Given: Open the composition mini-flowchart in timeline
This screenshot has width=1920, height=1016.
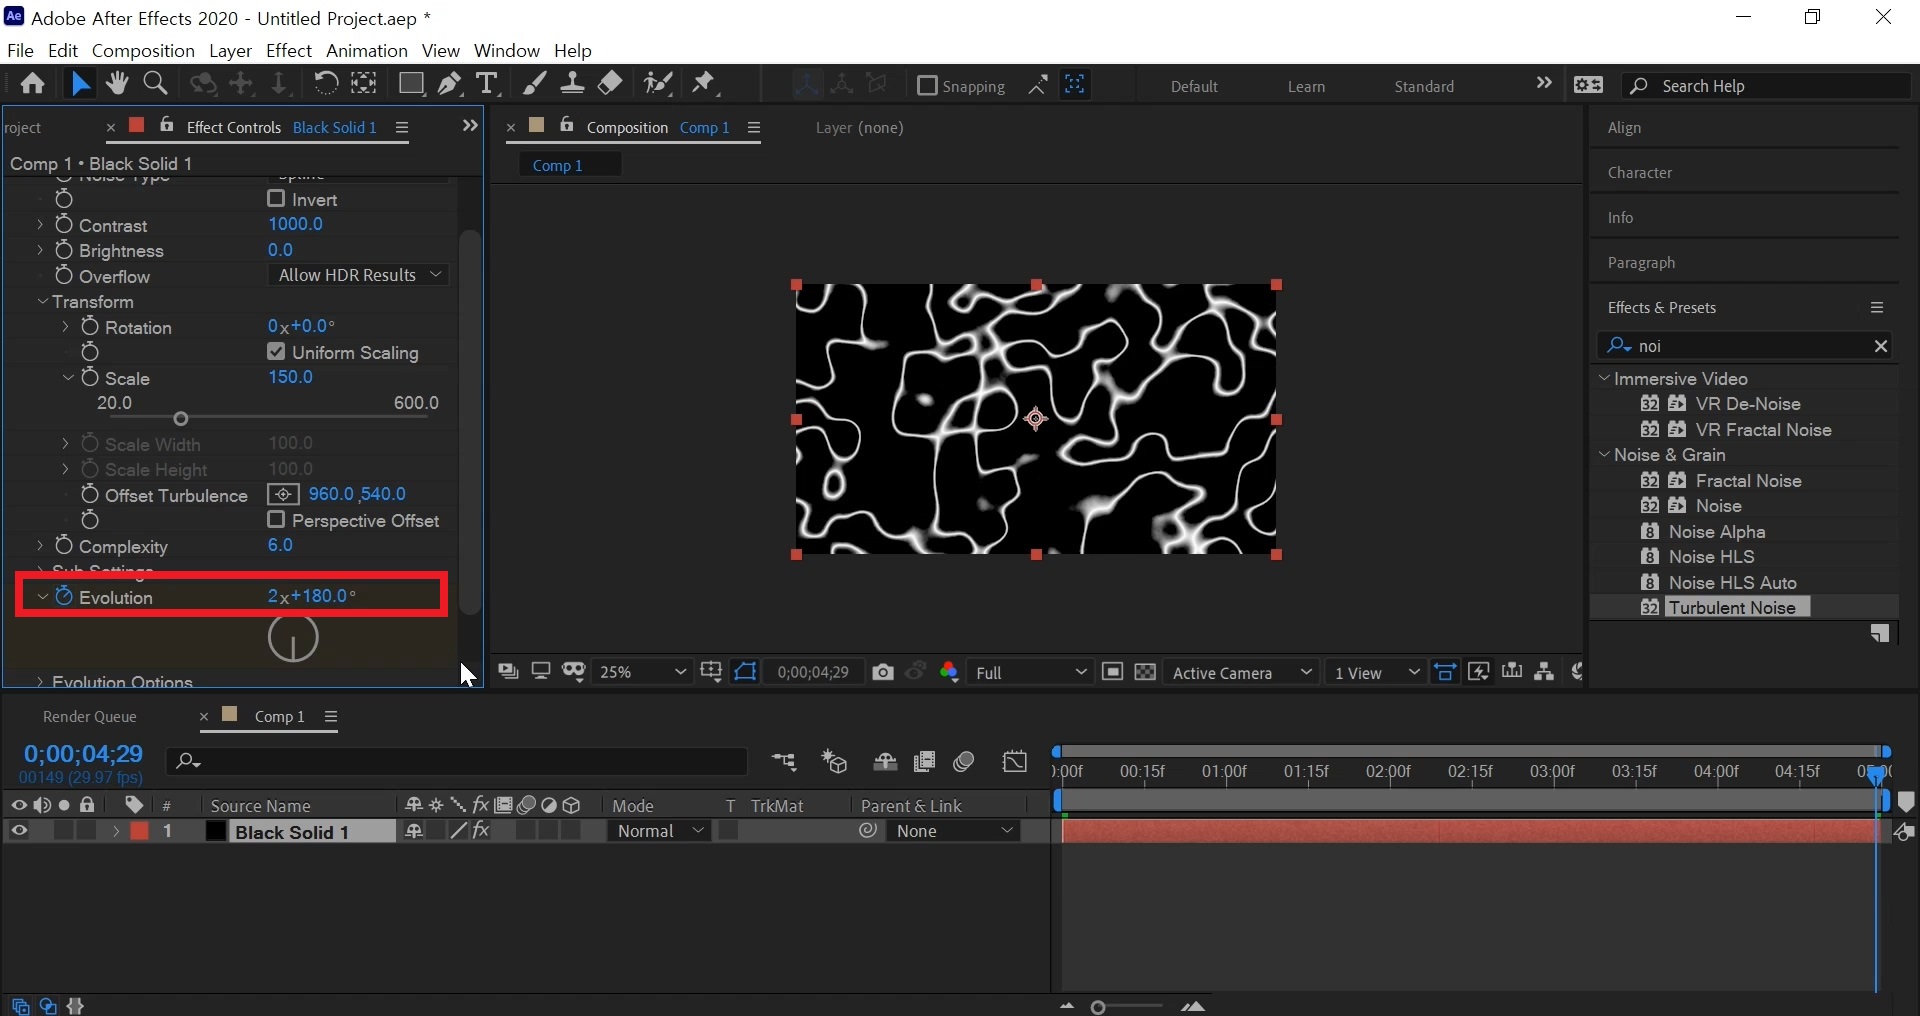Looking at the screenshot, I should coord(784,763).
